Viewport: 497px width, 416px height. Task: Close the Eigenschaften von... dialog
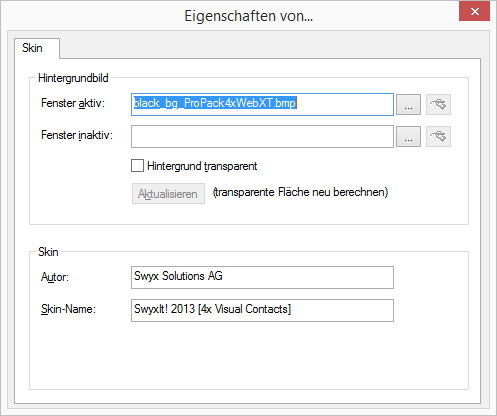point(474,12)
